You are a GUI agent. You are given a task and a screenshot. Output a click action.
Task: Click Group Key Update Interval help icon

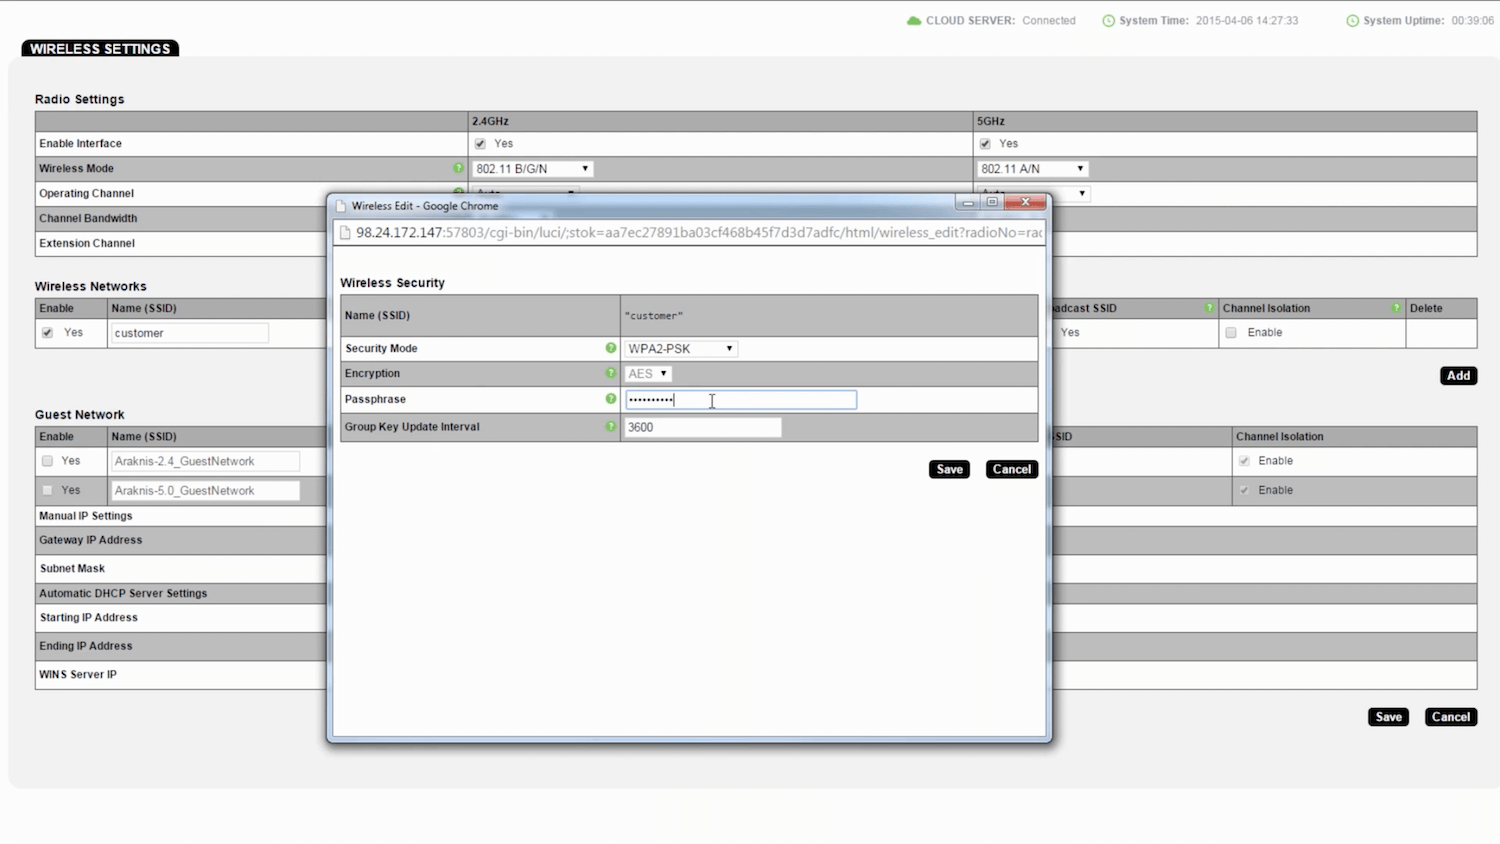click(610, 427)
